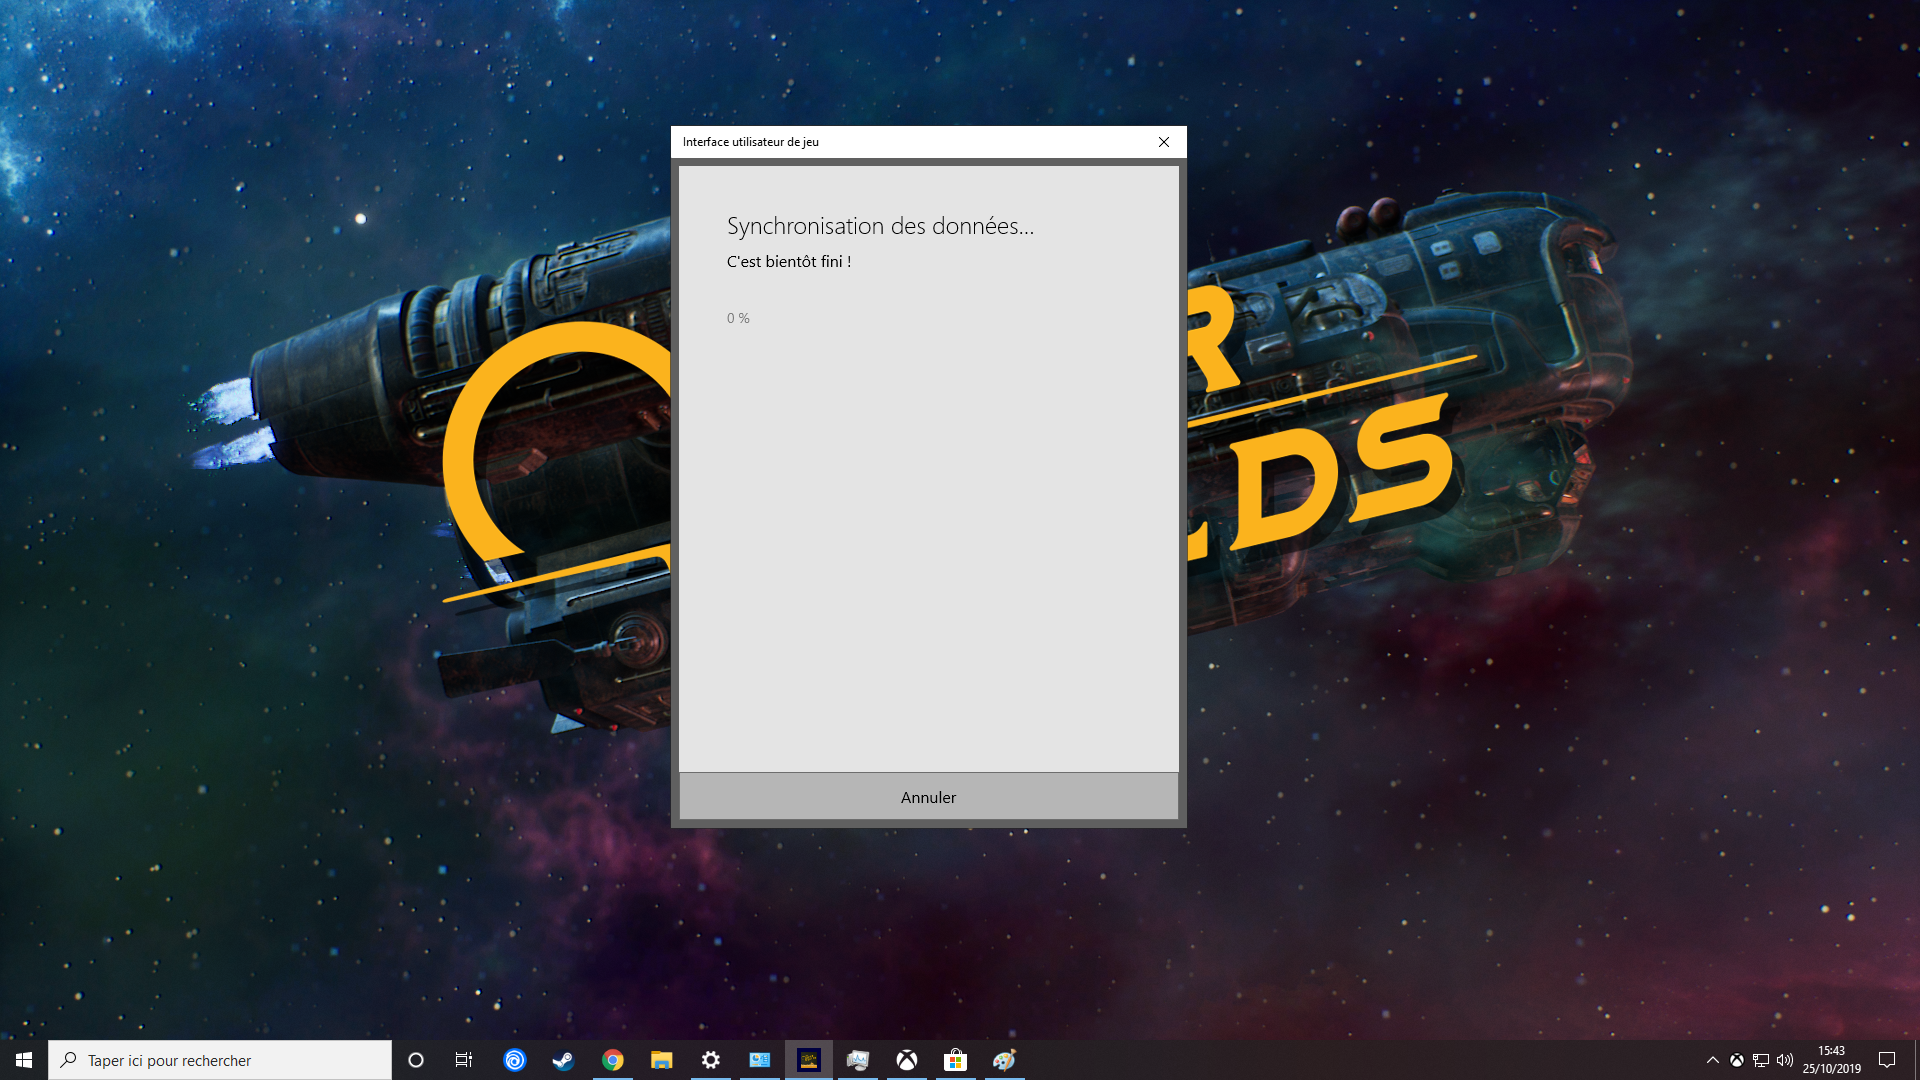The height and width of the screenshot is (1080, 1920).
Task: Launch Uplay from the taskbar
Action: click(x=514, y=1060)
